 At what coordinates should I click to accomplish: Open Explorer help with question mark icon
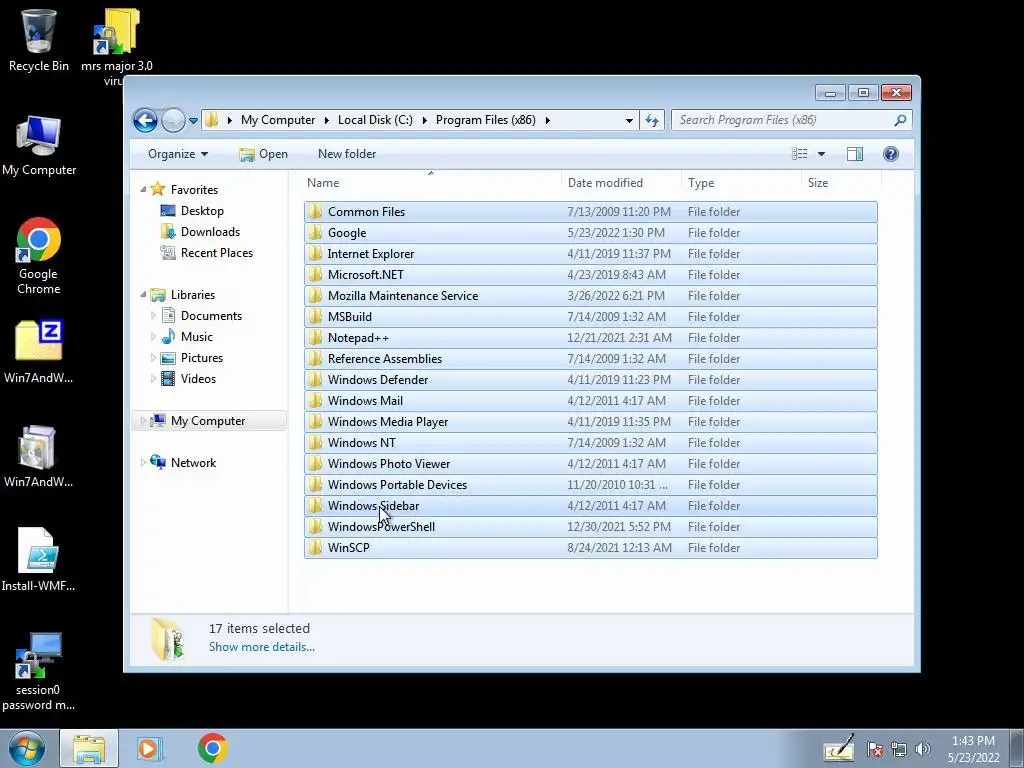(891, 154)
